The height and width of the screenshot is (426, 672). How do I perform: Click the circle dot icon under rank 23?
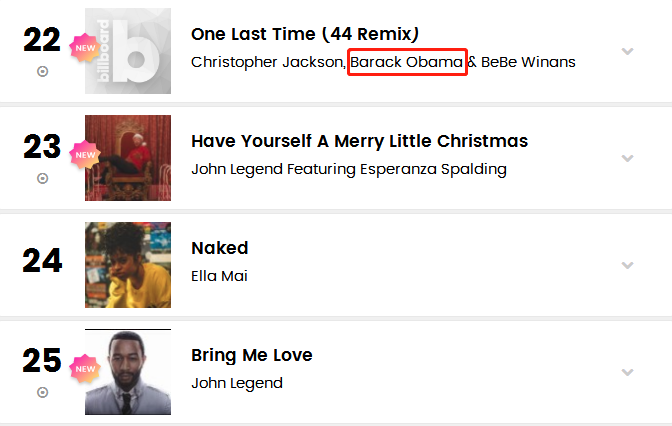pyautogui.click(x=42, y=179)
